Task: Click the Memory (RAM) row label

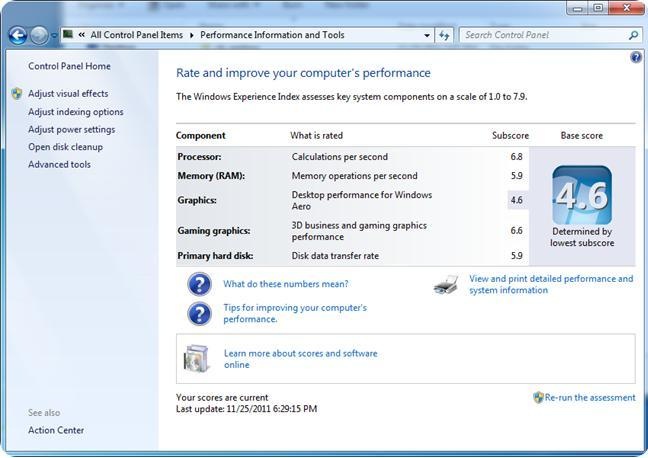Action: pyautogui.click(x=211, y=176)
